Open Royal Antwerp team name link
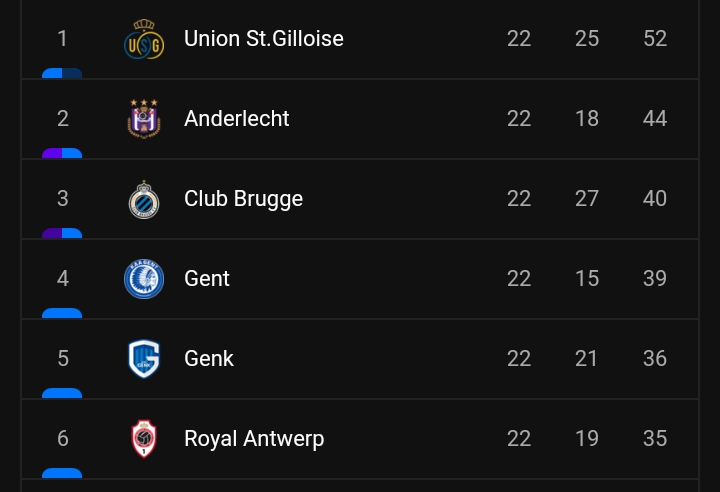The width and height of the screenshot is (720, 492). pyautogui.click(x=254, y=439)
